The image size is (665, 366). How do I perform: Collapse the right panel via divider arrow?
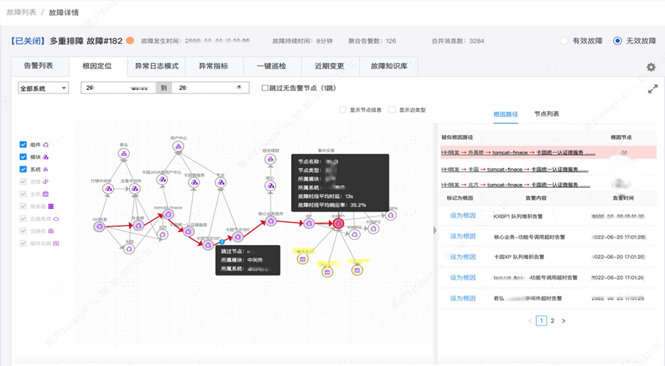click(435, 230)
